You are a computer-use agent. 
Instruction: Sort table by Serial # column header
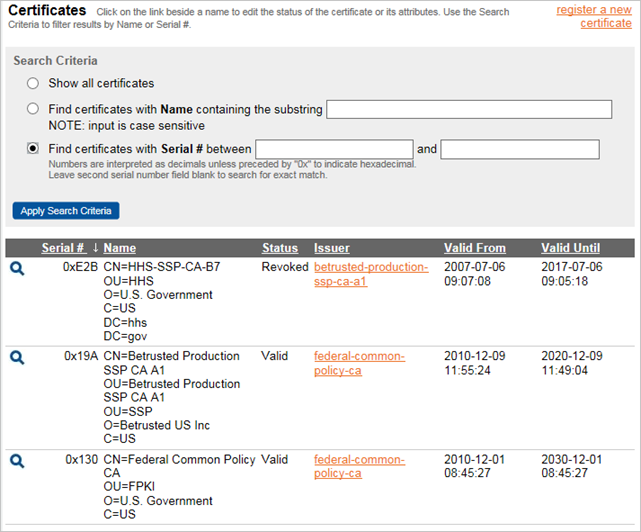click(x=62, y=248)
